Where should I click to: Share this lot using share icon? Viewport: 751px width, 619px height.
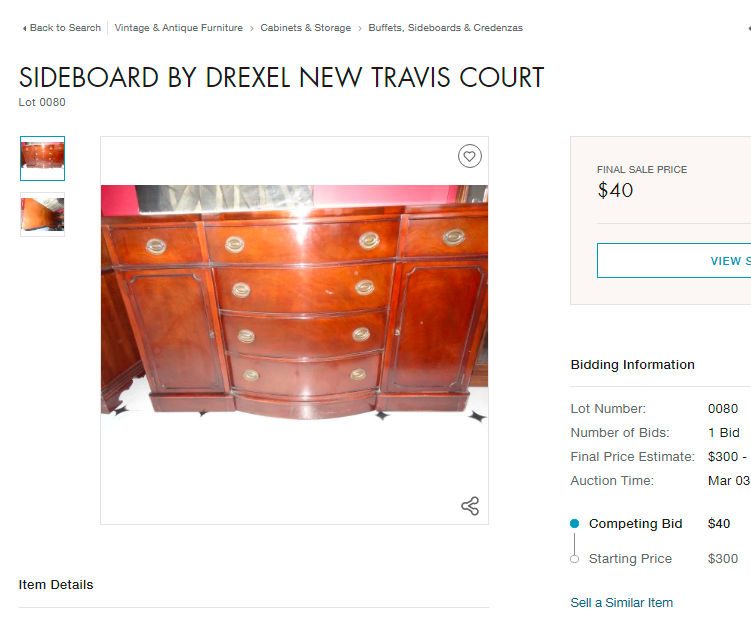(470, 506)
